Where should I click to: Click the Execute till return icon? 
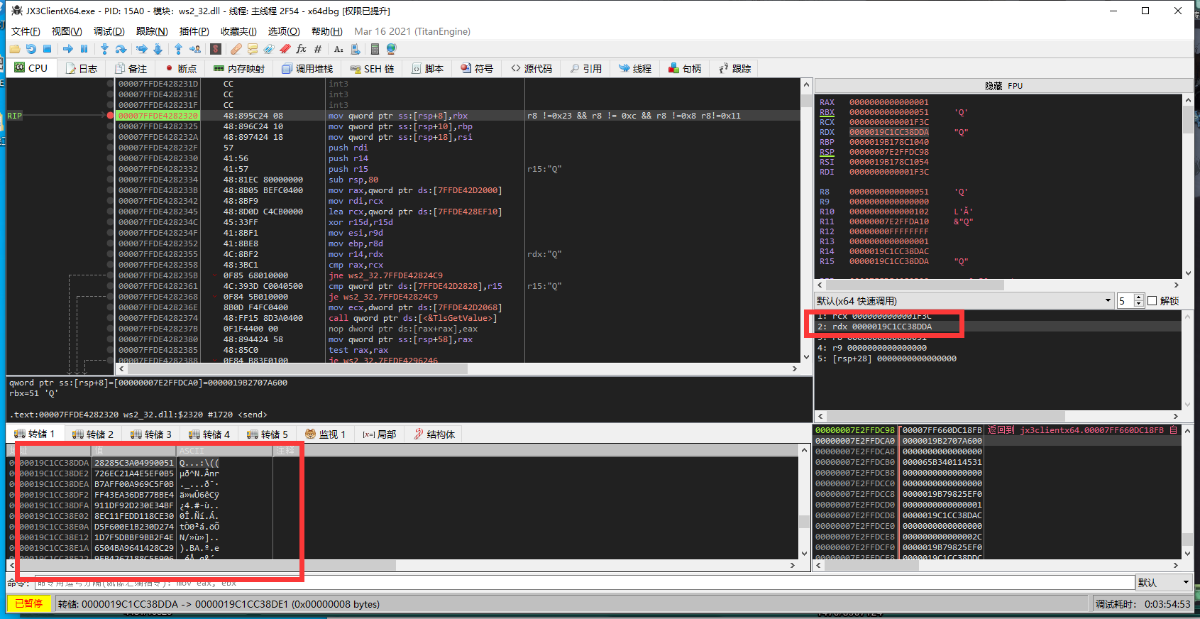pos(178,48)
